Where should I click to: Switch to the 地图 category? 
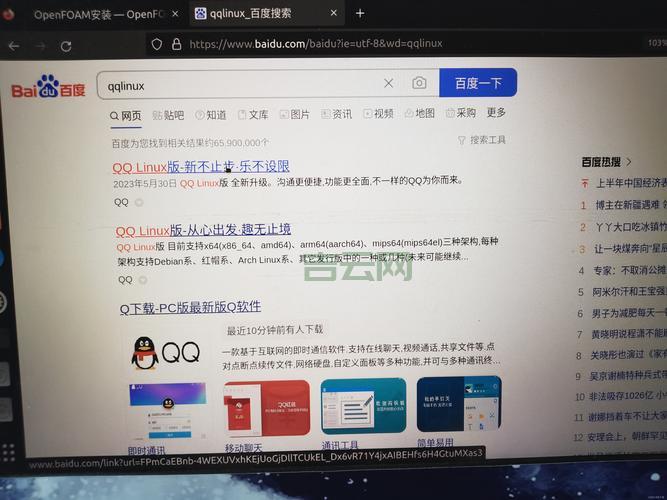point(419,113)
